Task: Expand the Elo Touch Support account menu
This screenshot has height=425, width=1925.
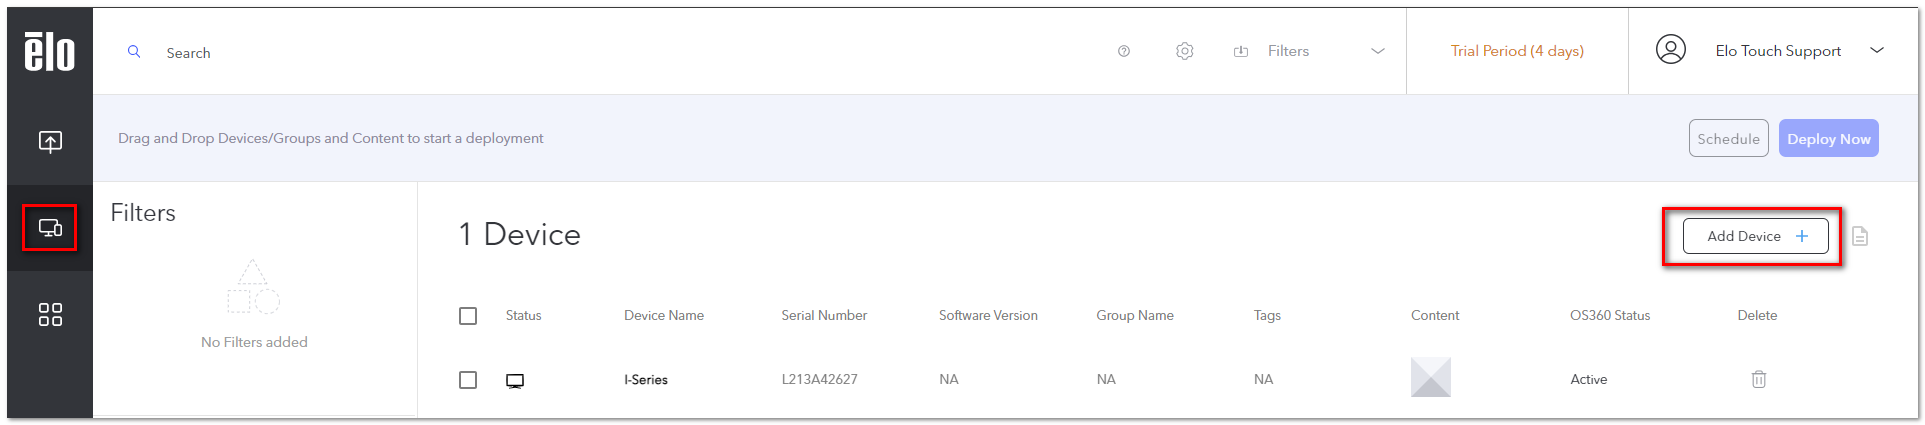Action: pos(1877,50)
